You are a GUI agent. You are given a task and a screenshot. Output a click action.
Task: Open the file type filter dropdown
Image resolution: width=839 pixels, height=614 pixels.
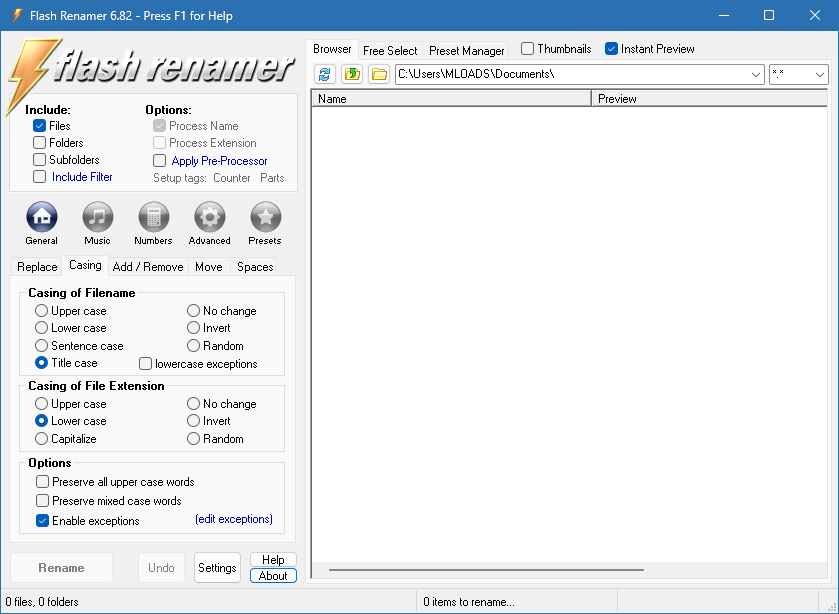tap(822, 74)
